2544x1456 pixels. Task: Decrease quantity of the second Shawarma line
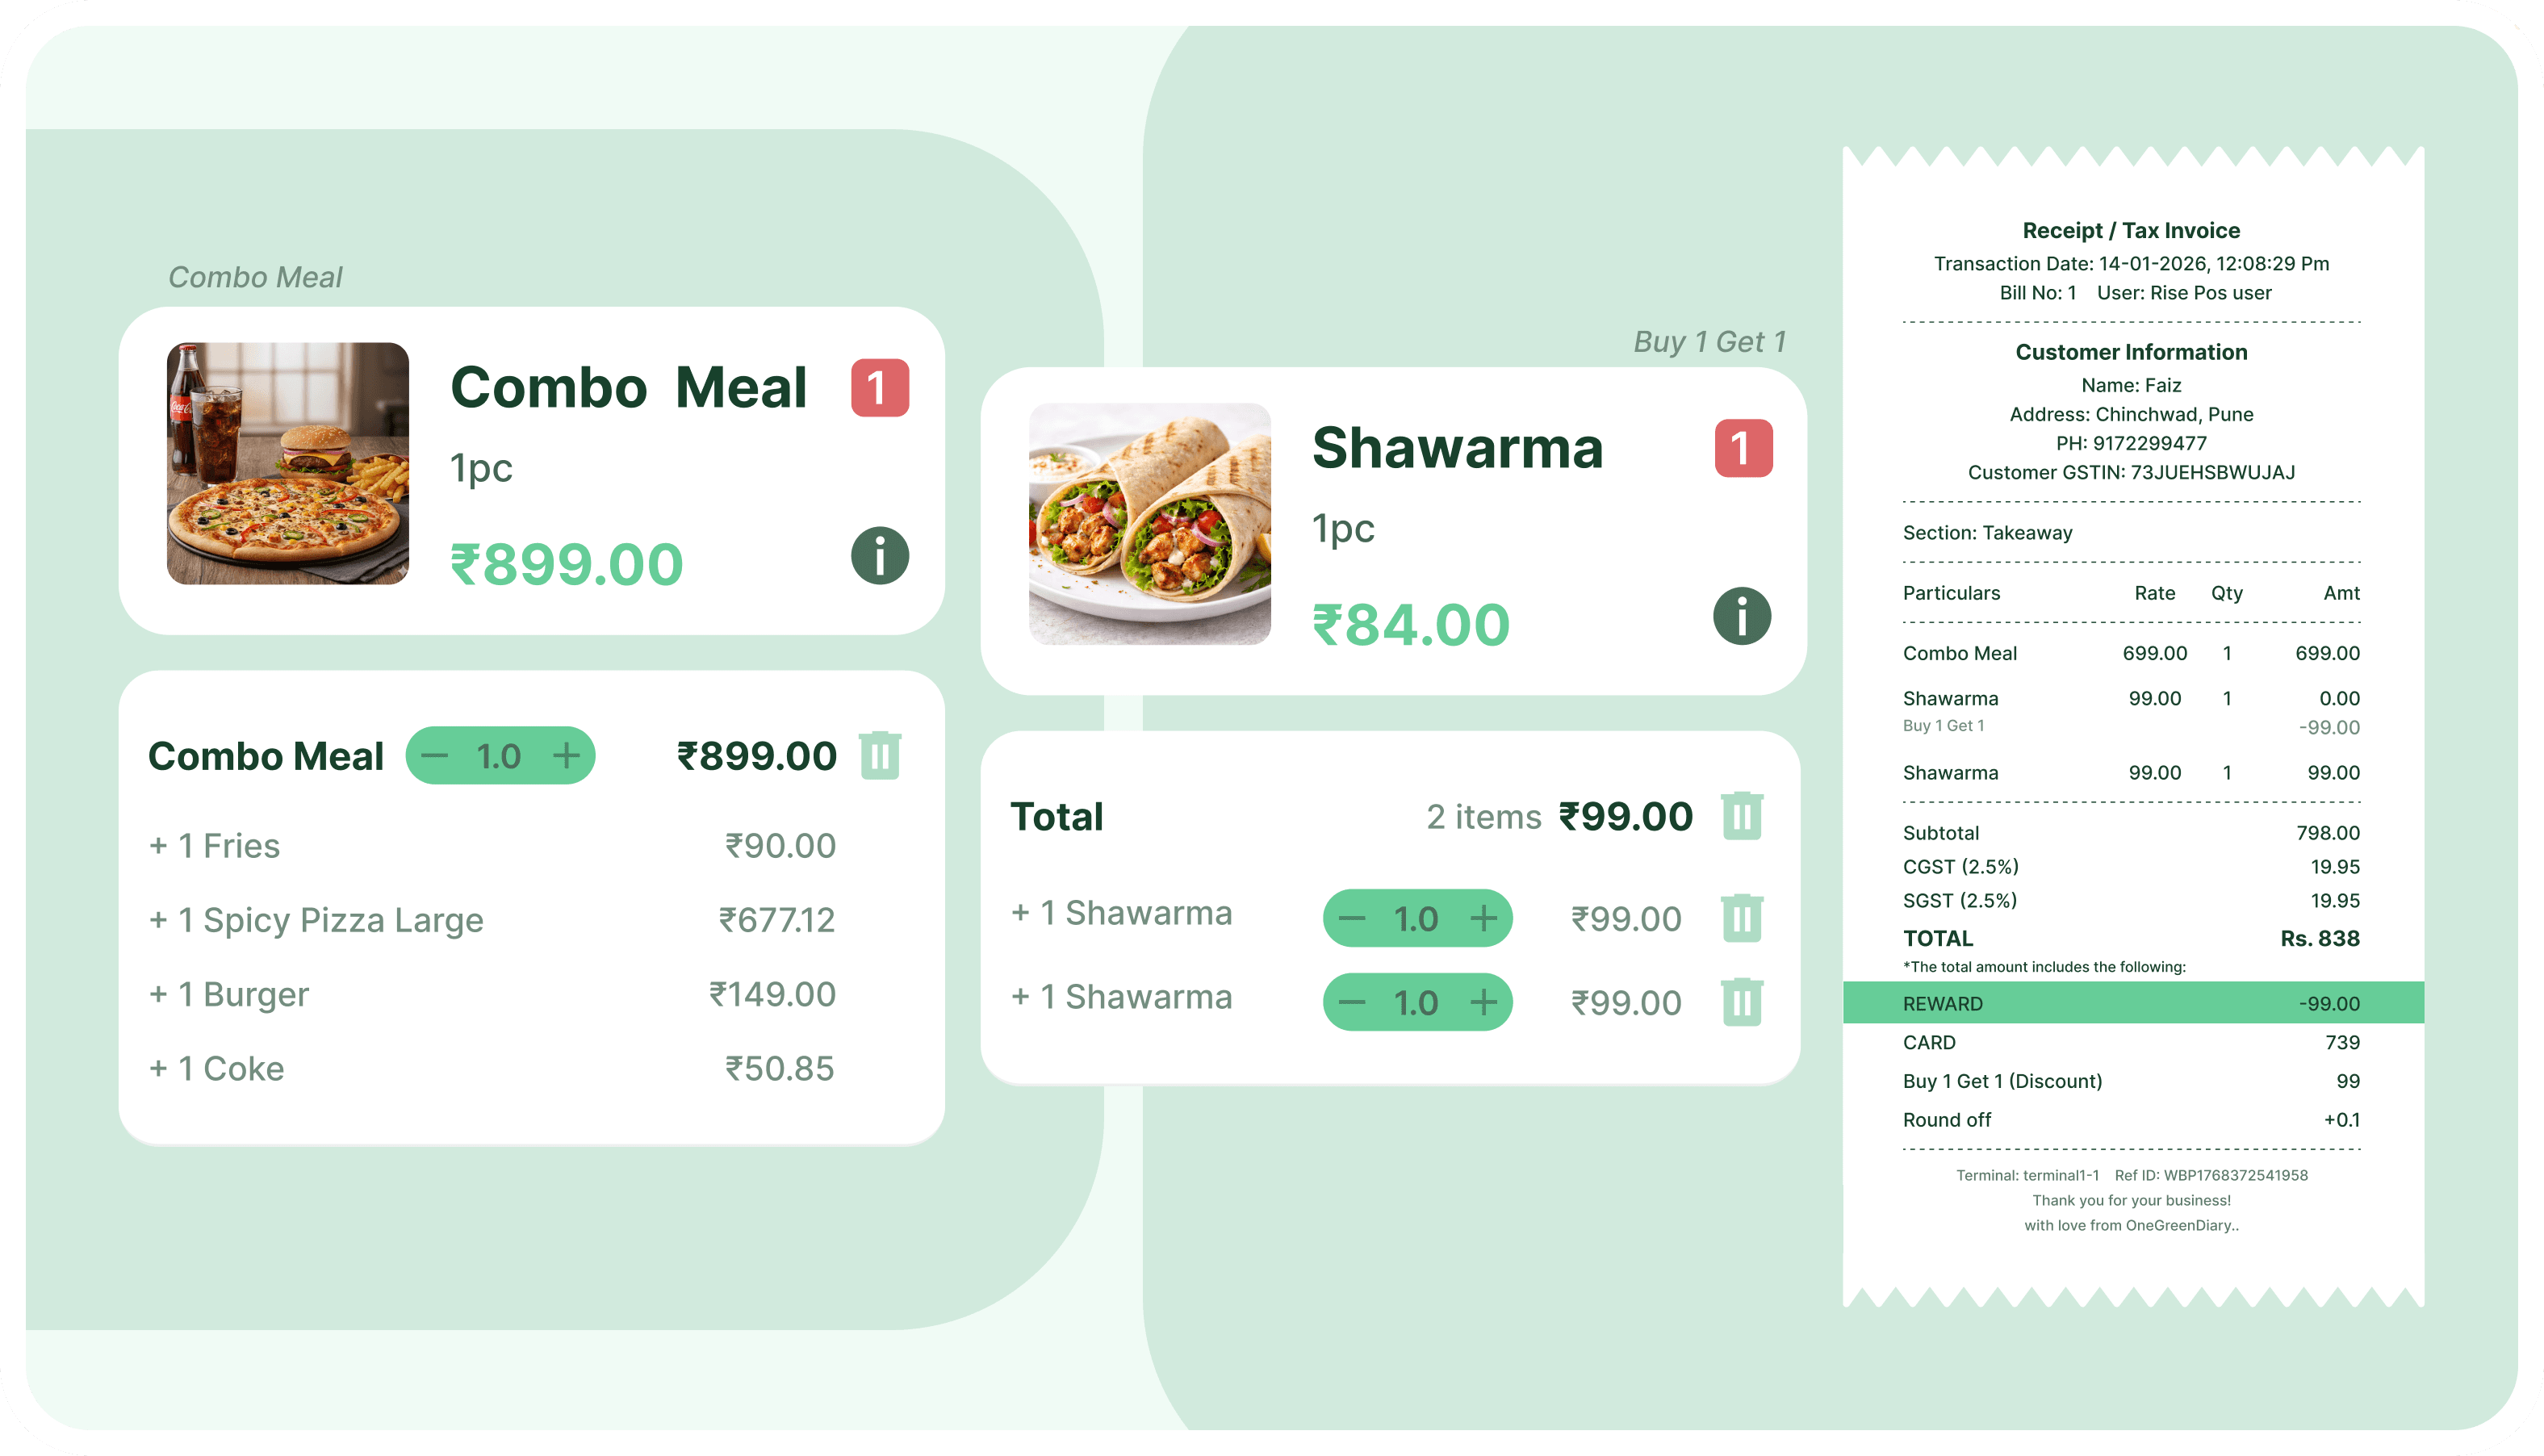[1352, 1001]
